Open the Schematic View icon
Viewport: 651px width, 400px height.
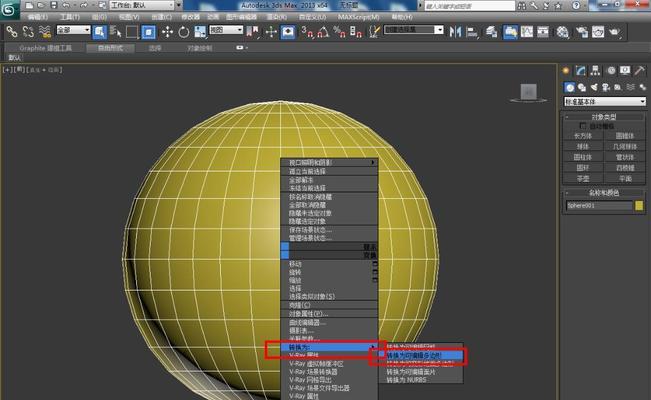pos(543,32)
